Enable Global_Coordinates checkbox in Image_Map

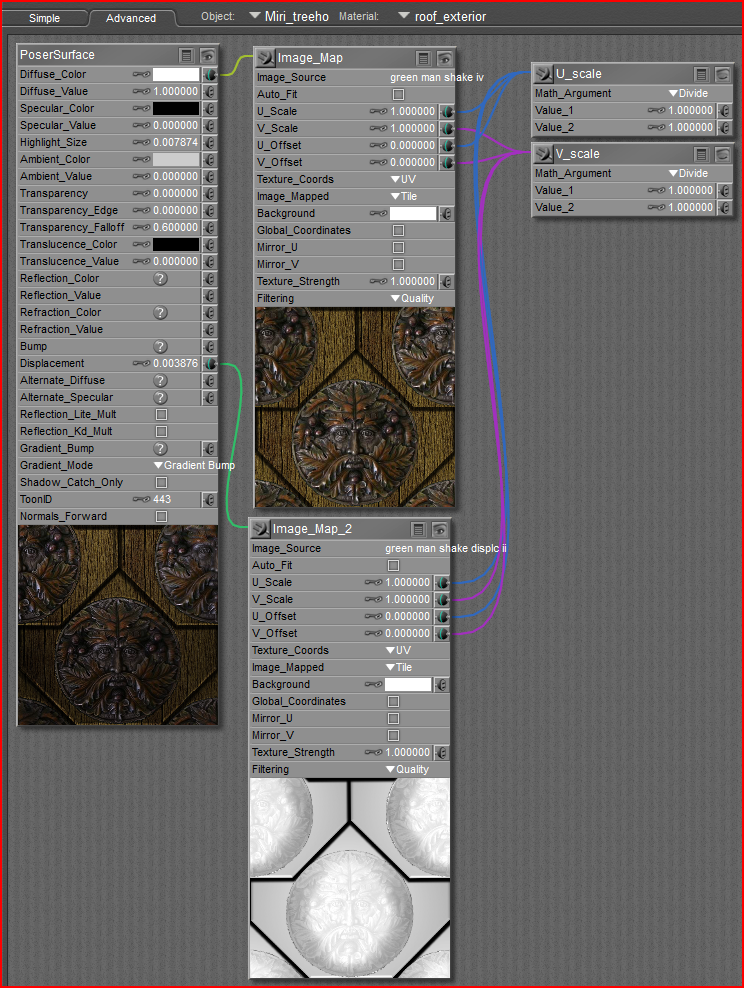tap(398, 231)
